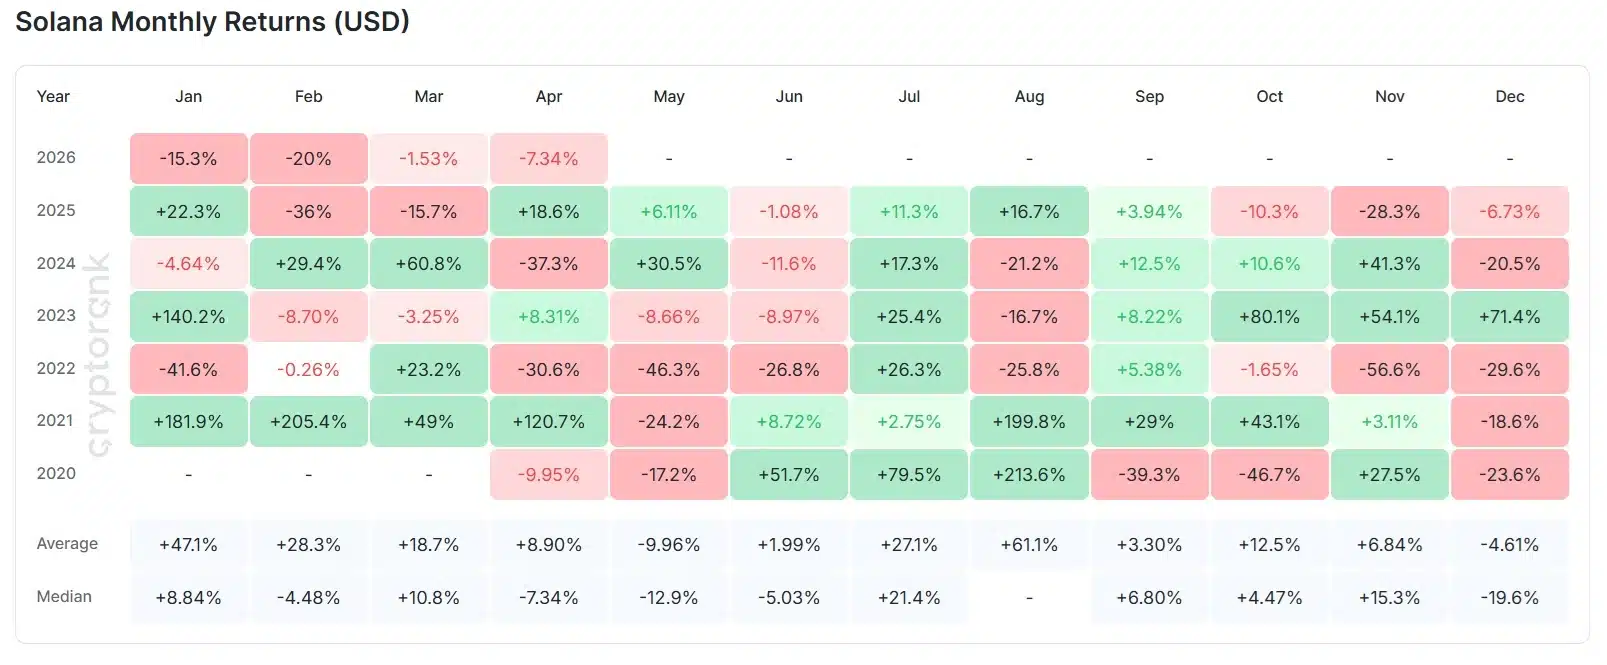This screenshot has width=1607, height=665.
Task: Click the November 2022 -56.6% cell
Action: click(1389, 370)
